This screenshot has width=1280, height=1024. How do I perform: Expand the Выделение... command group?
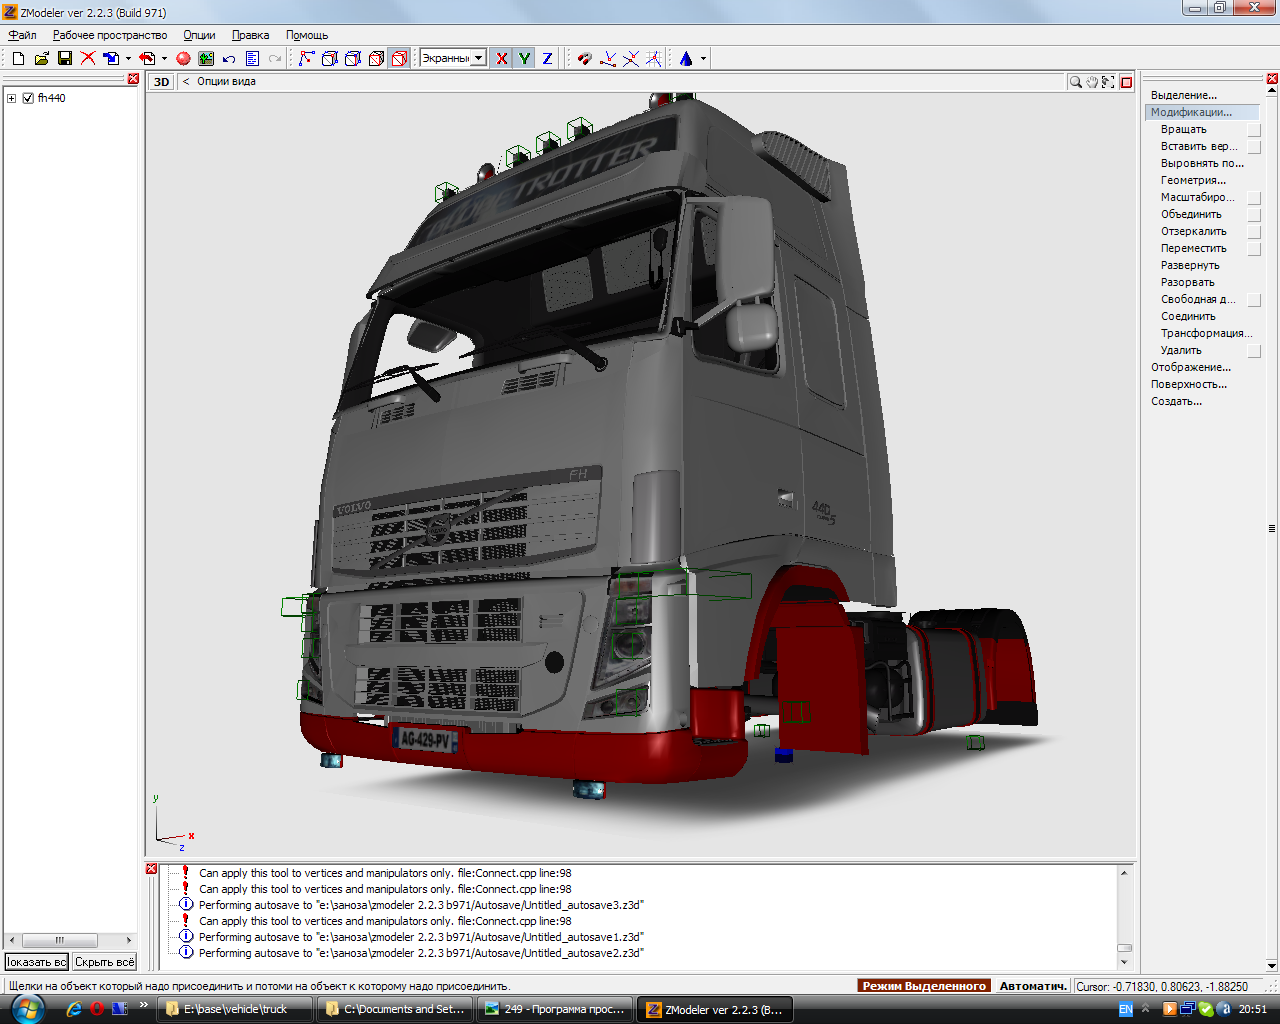(x=1183, y=95)
